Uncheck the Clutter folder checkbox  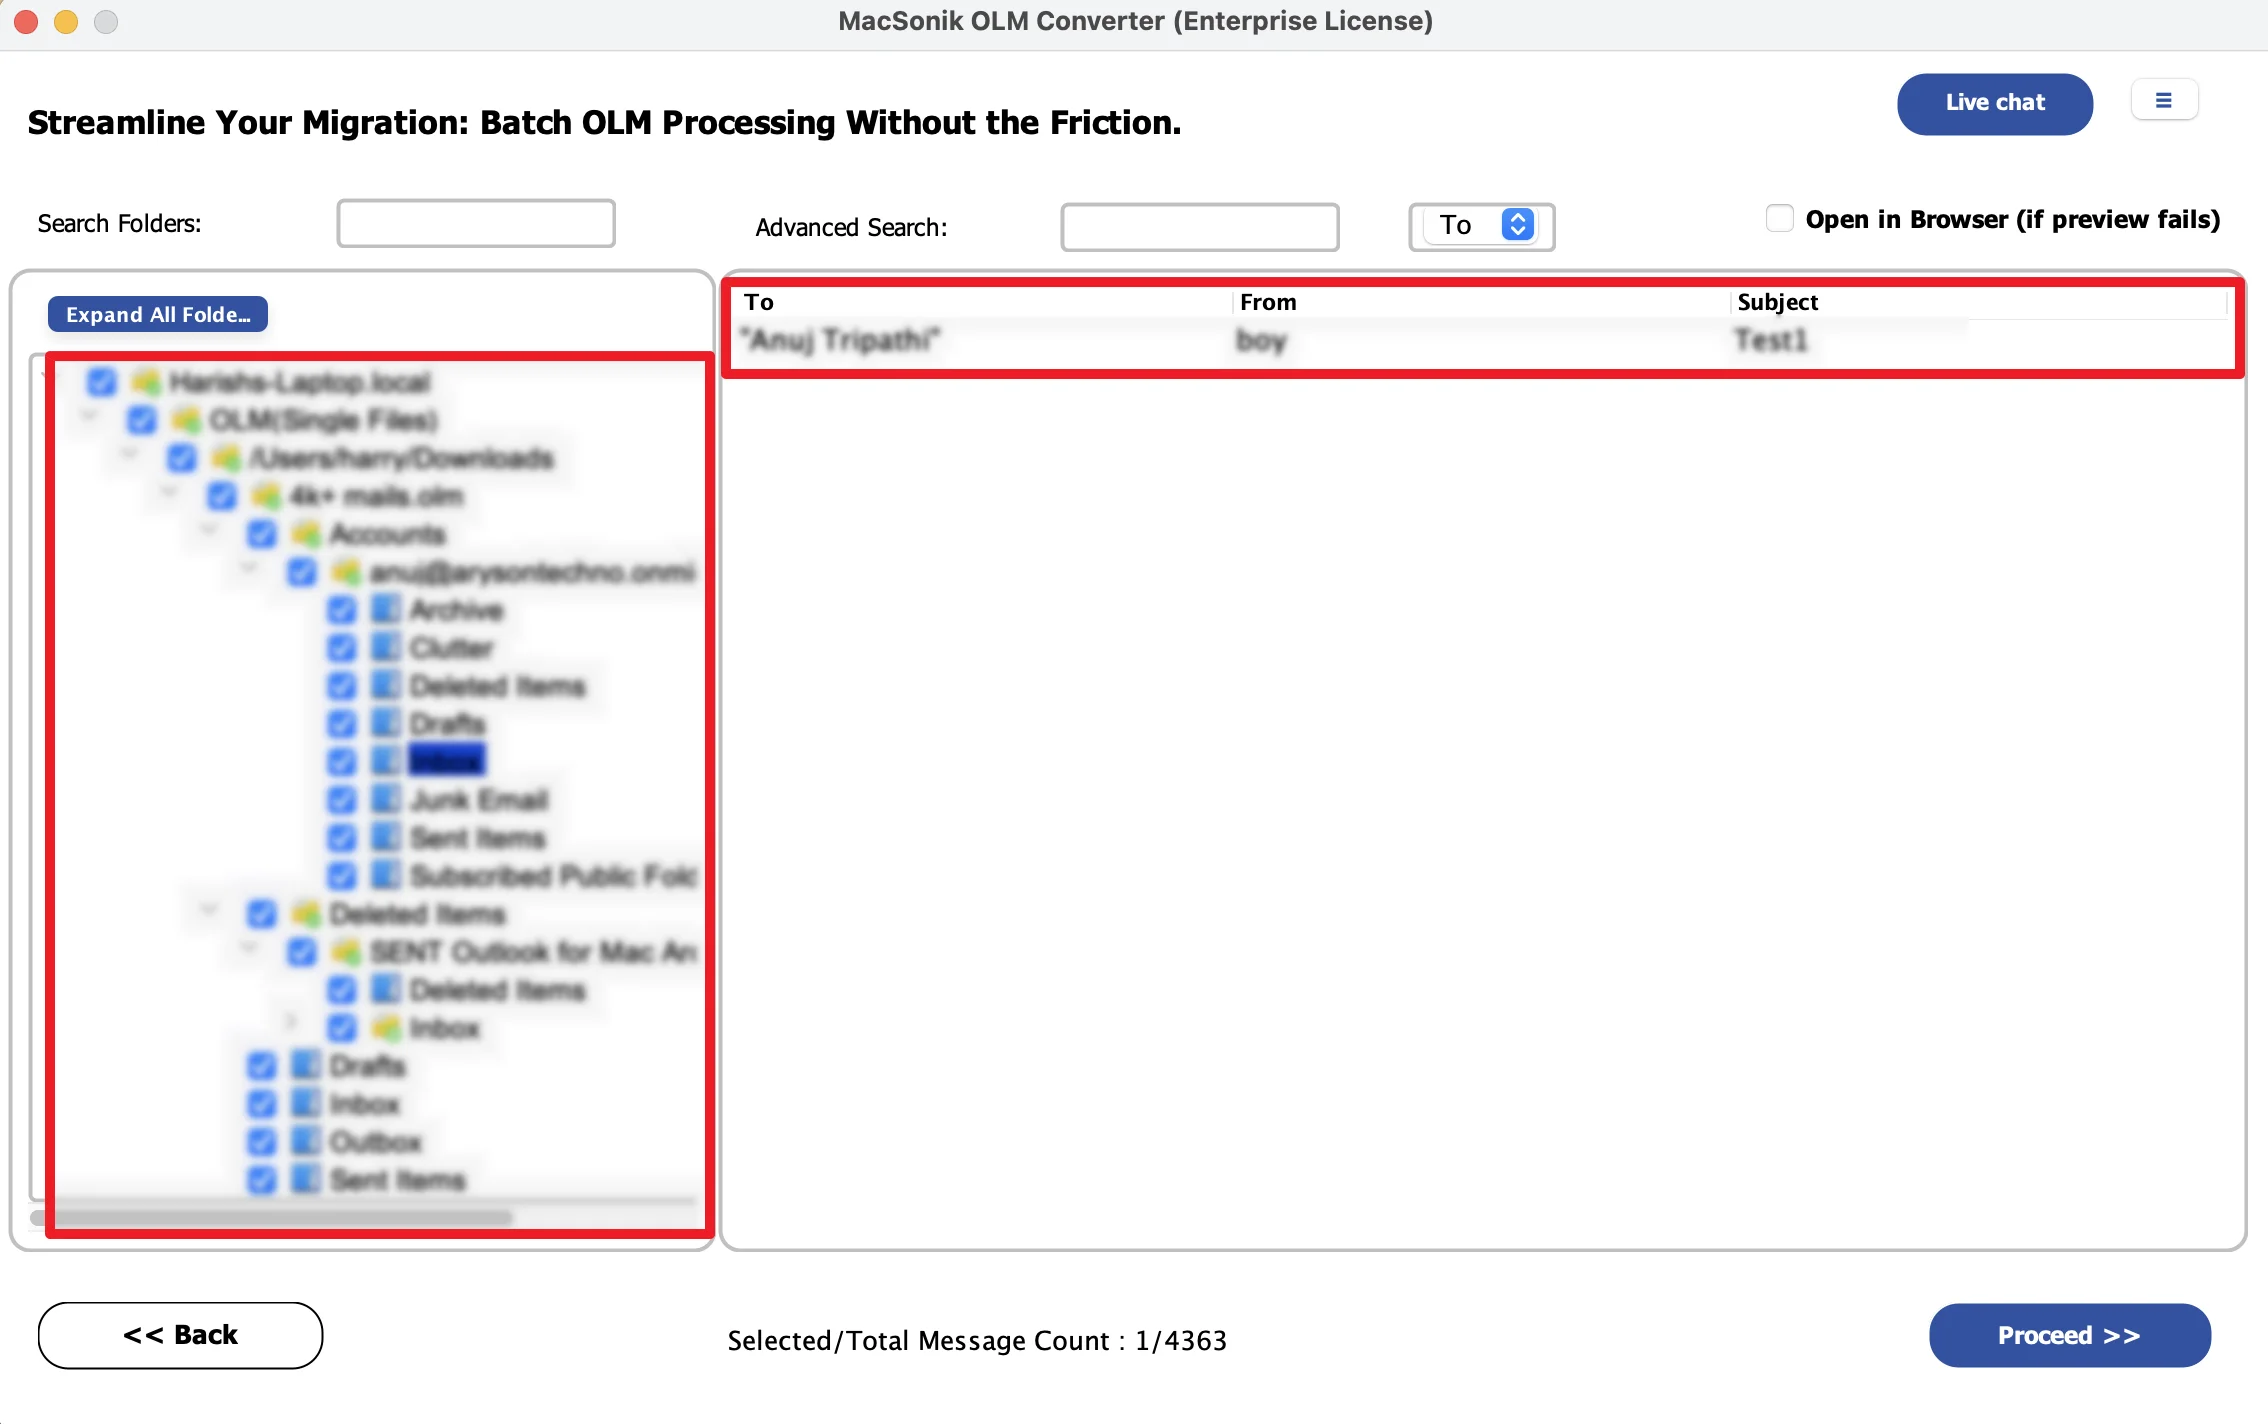coord(342,648)
